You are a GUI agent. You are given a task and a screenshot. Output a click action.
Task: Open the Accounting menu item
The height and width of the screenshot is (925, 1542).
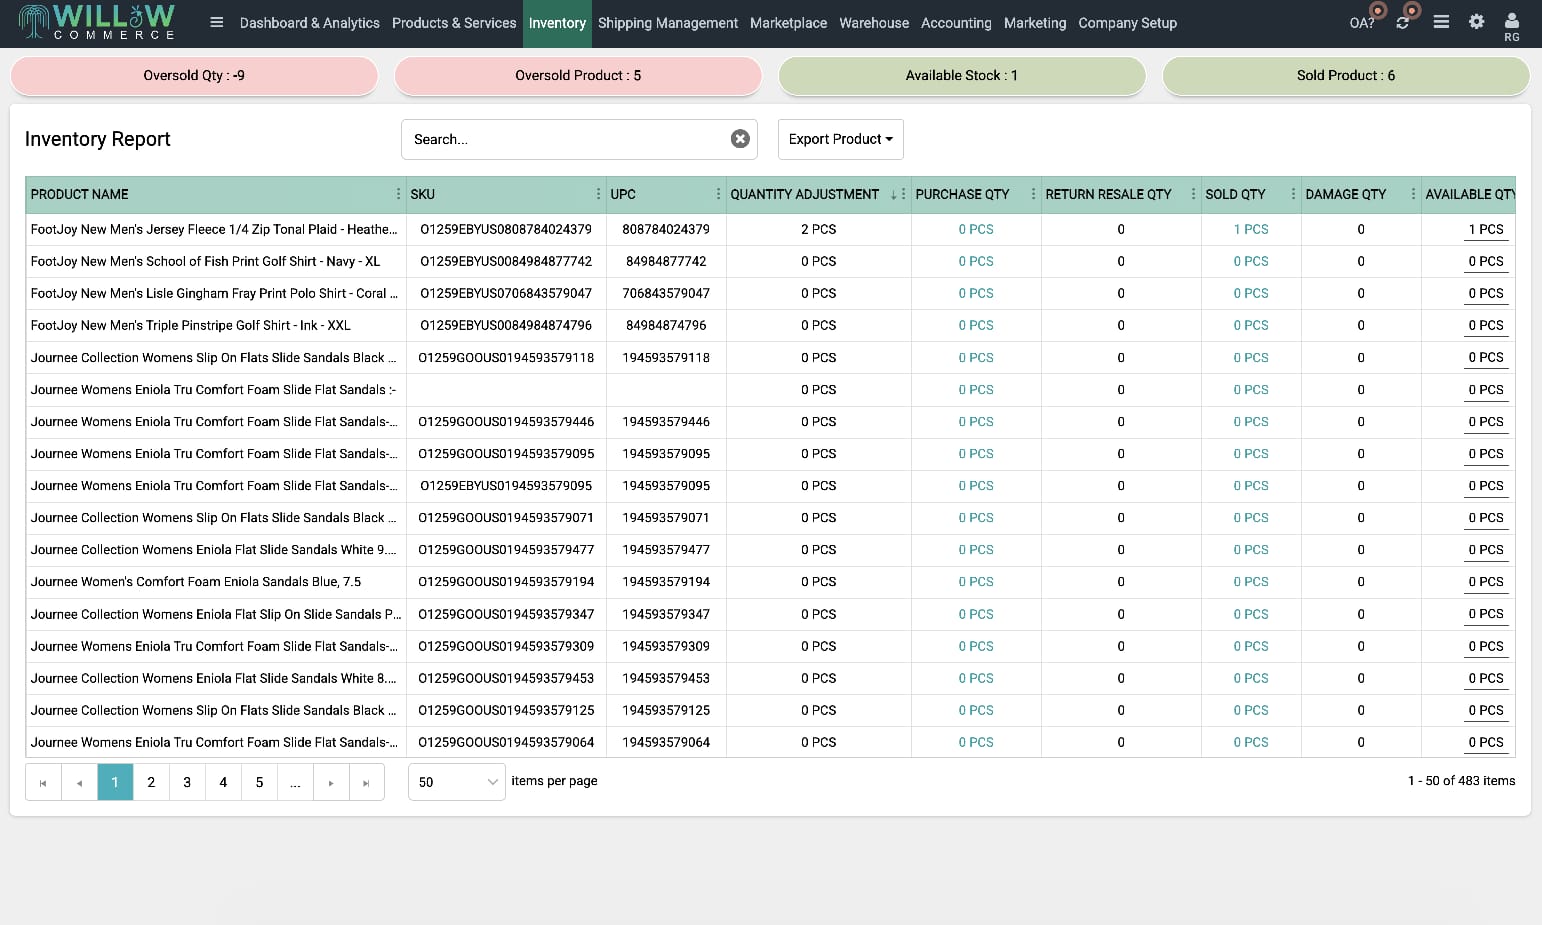955,23
